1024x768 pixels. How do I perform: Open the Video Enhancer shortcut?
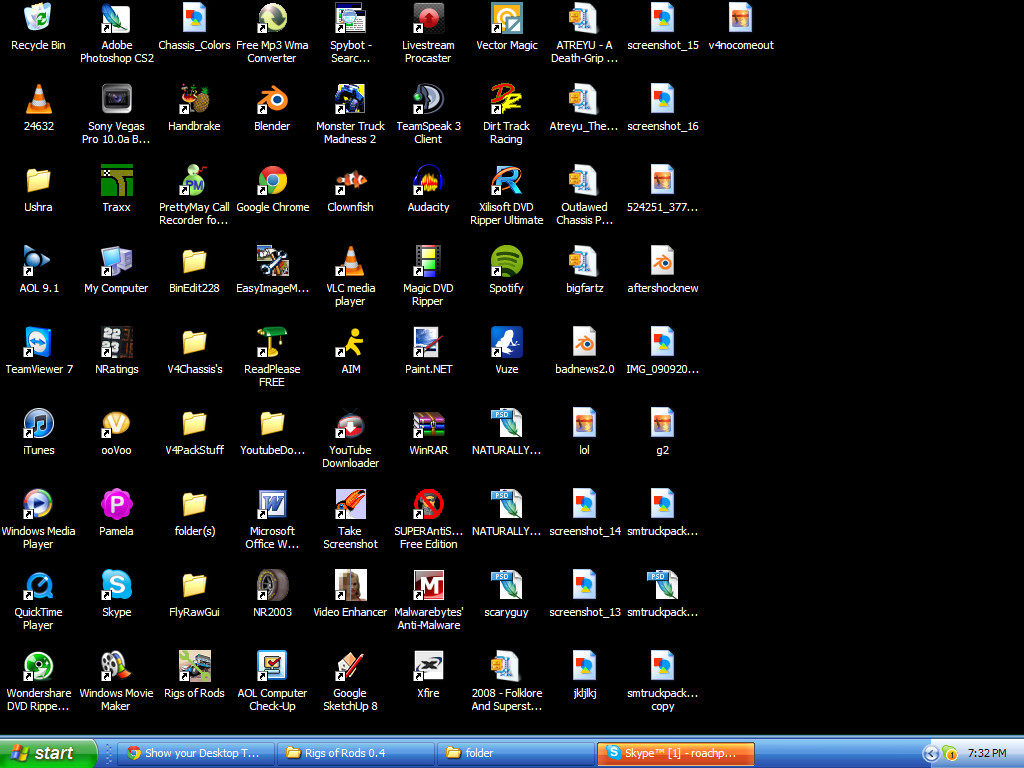pyautogui.click(x=351, y=585)
